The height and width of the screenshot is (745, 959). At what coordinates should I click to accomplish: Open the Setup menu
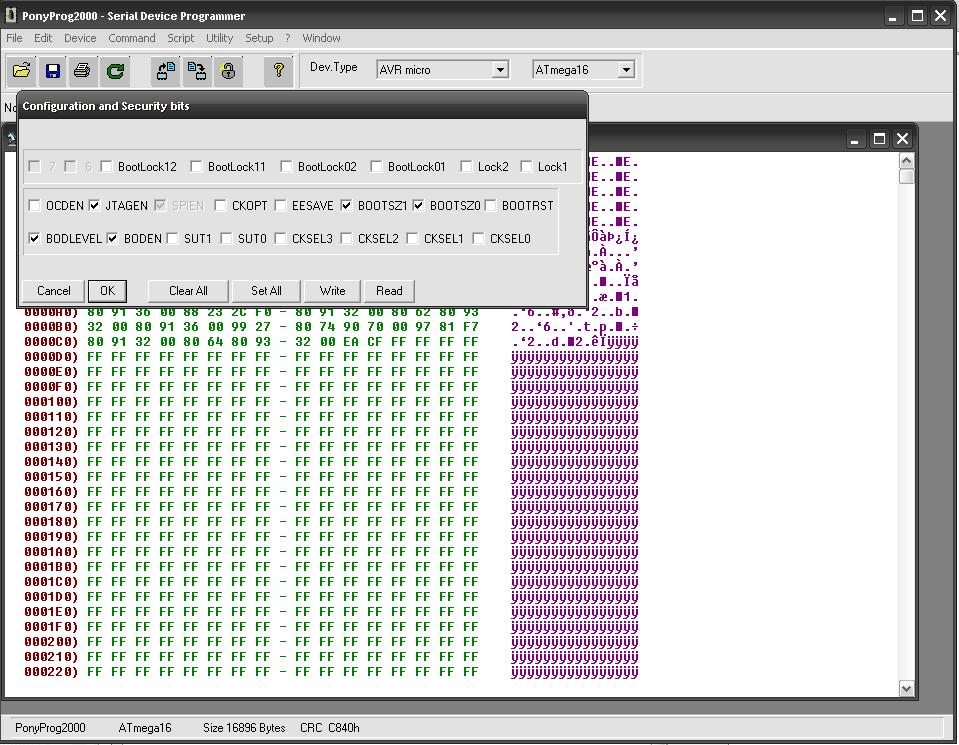click(259, 38)
